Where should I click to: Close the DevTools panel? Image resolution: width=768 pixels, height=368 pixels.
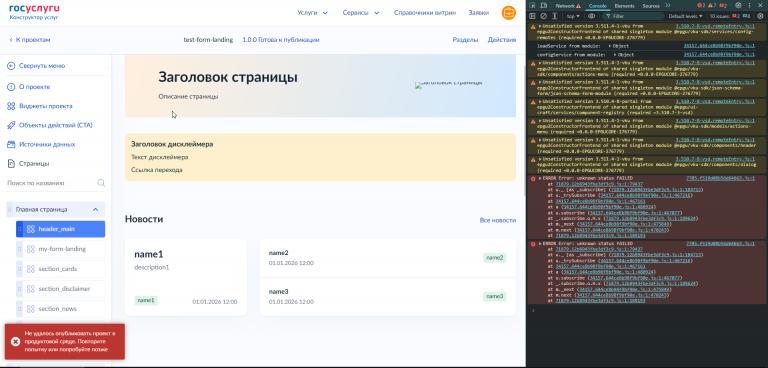761,5
